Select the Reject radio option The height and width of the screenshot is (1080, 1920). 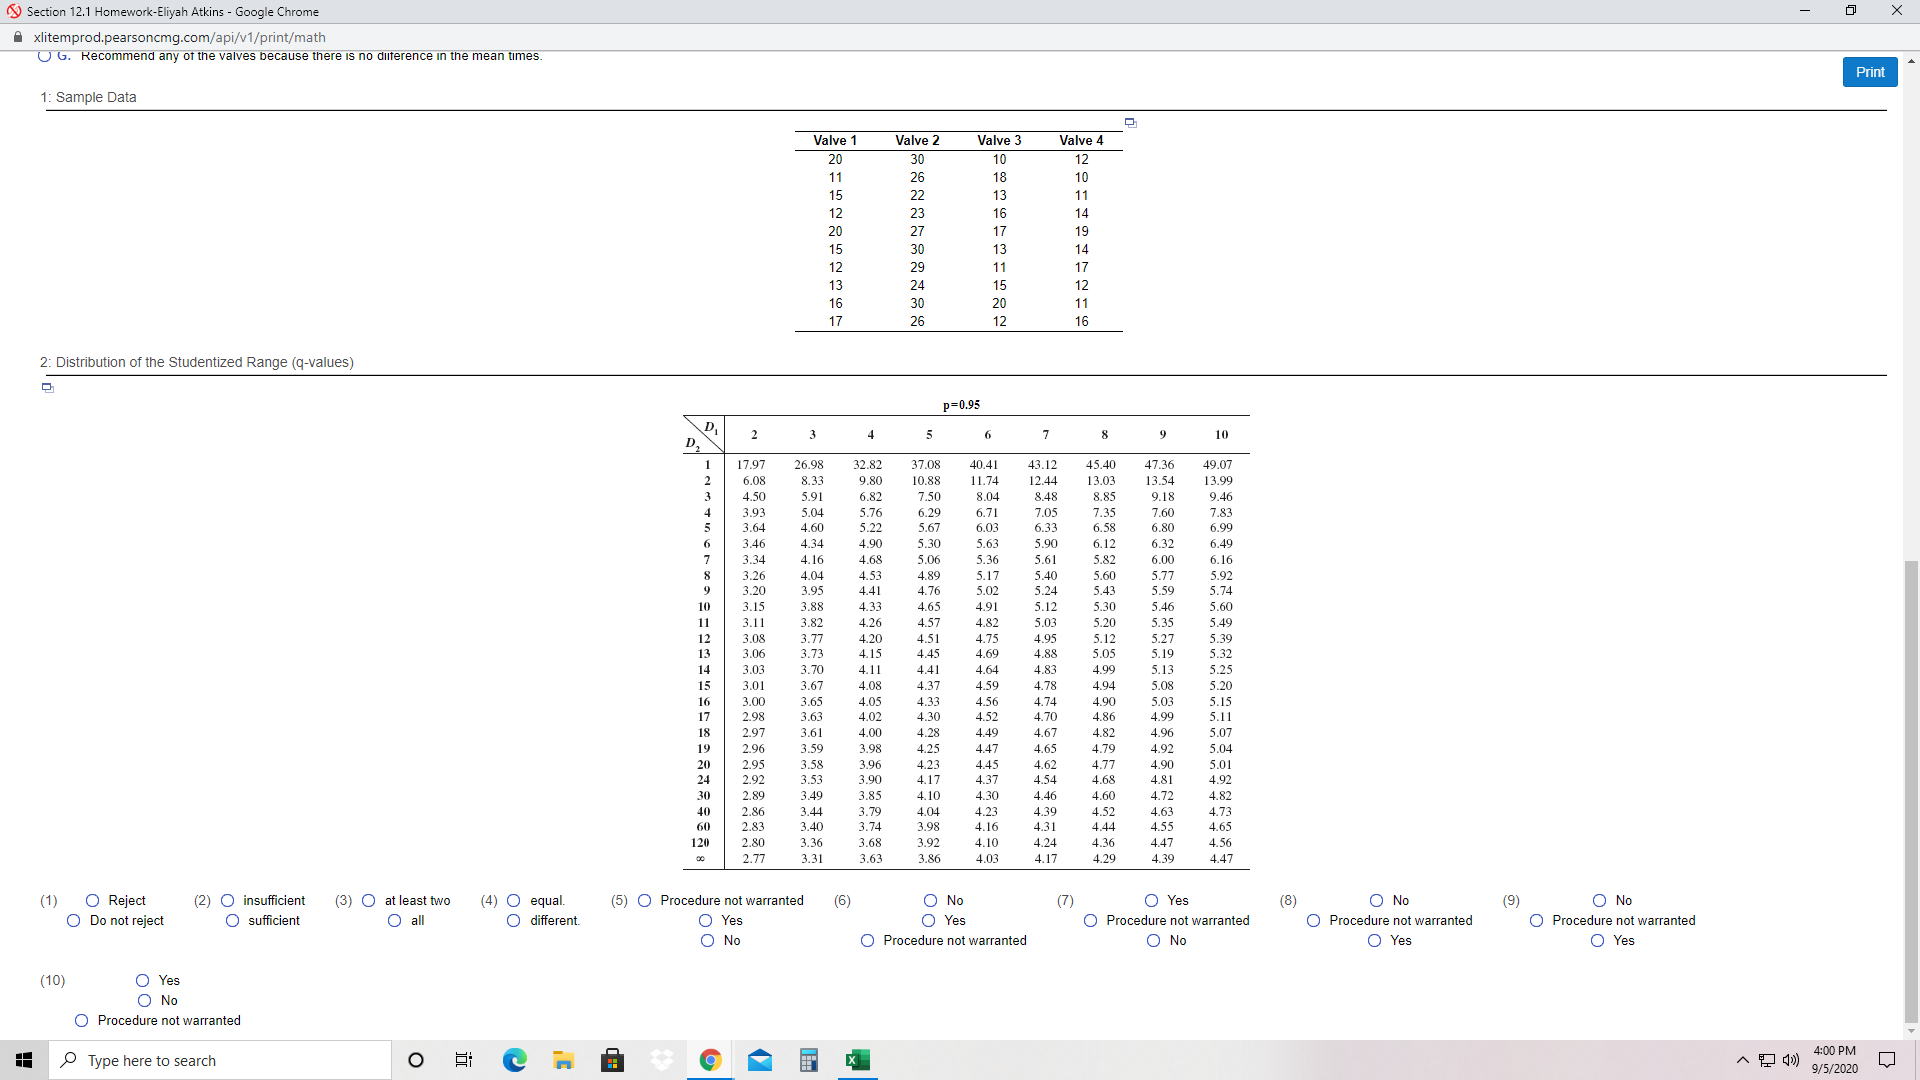(93, 901)
